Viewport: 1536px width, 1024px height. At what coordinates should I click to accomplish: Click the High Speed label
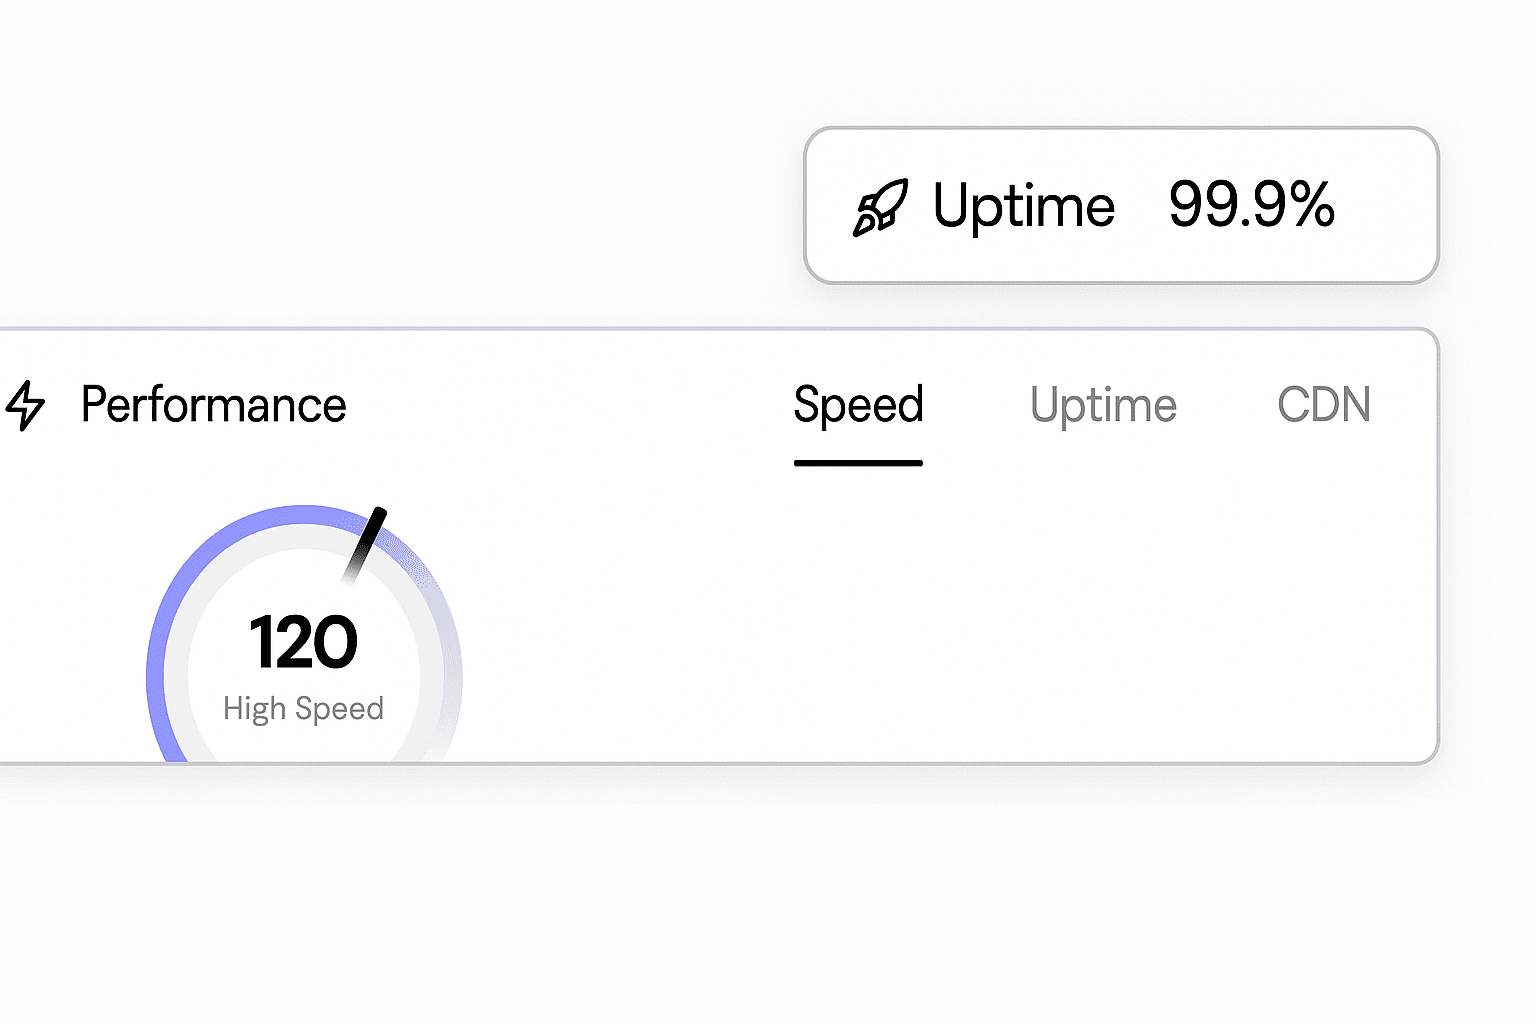pyautogui.click(x=303, y=708)
